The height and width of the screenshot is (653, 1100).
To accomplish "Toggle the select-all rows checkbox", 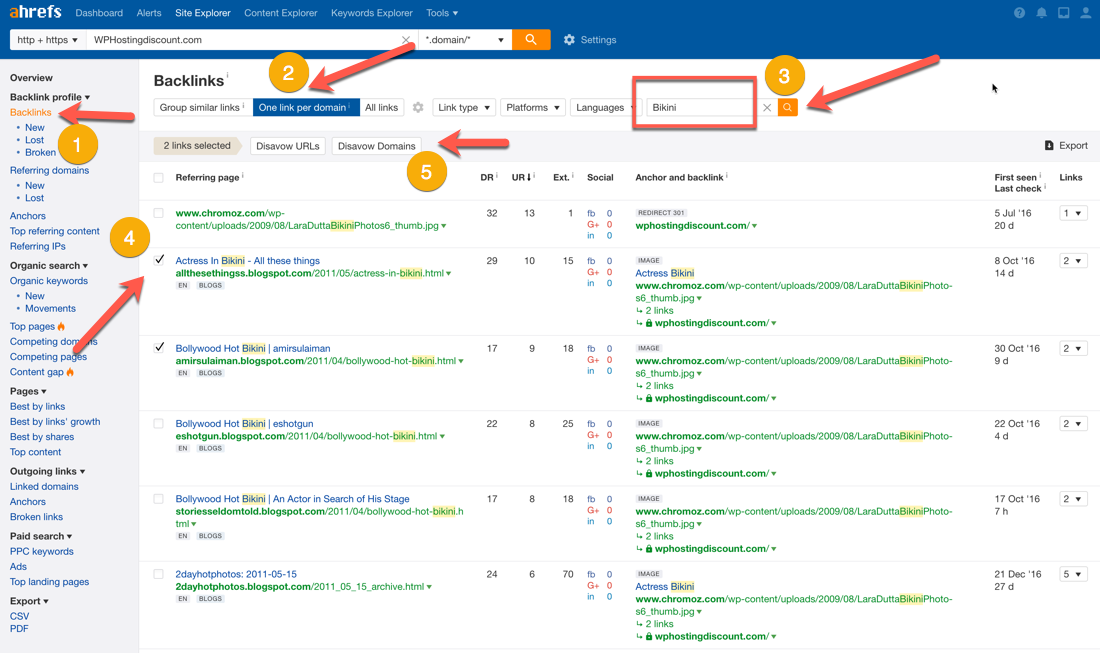I will click(x=159, y=177).
